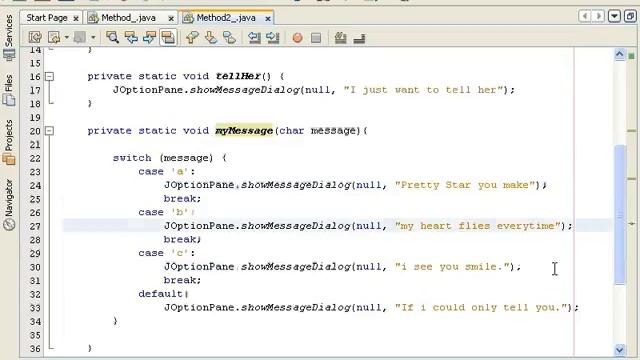This screenshot has width=640, height=360.
Task: Open the Services side panel
Action: [x=9, y=38]
